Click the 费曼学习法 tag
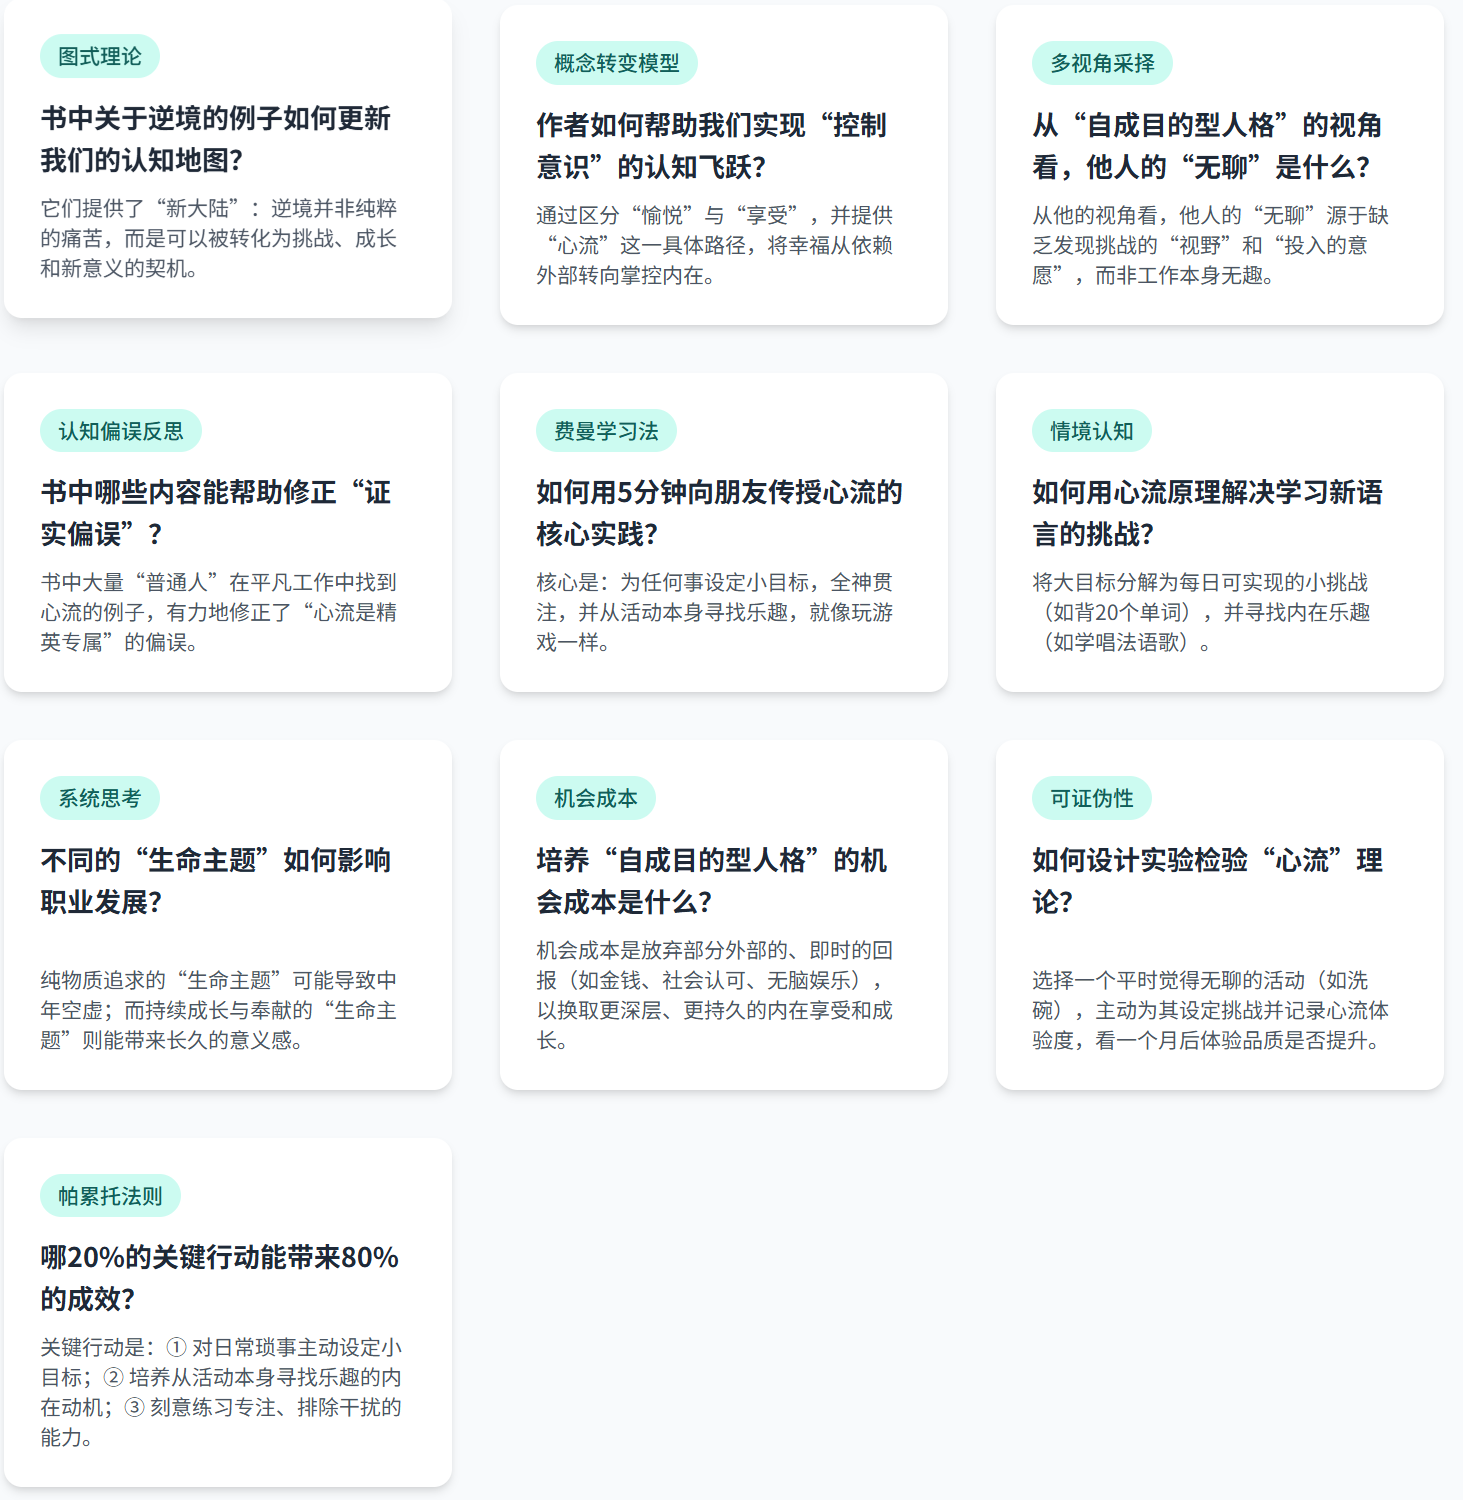This screenshot has height=1500, width=1463. pos(606,431)
